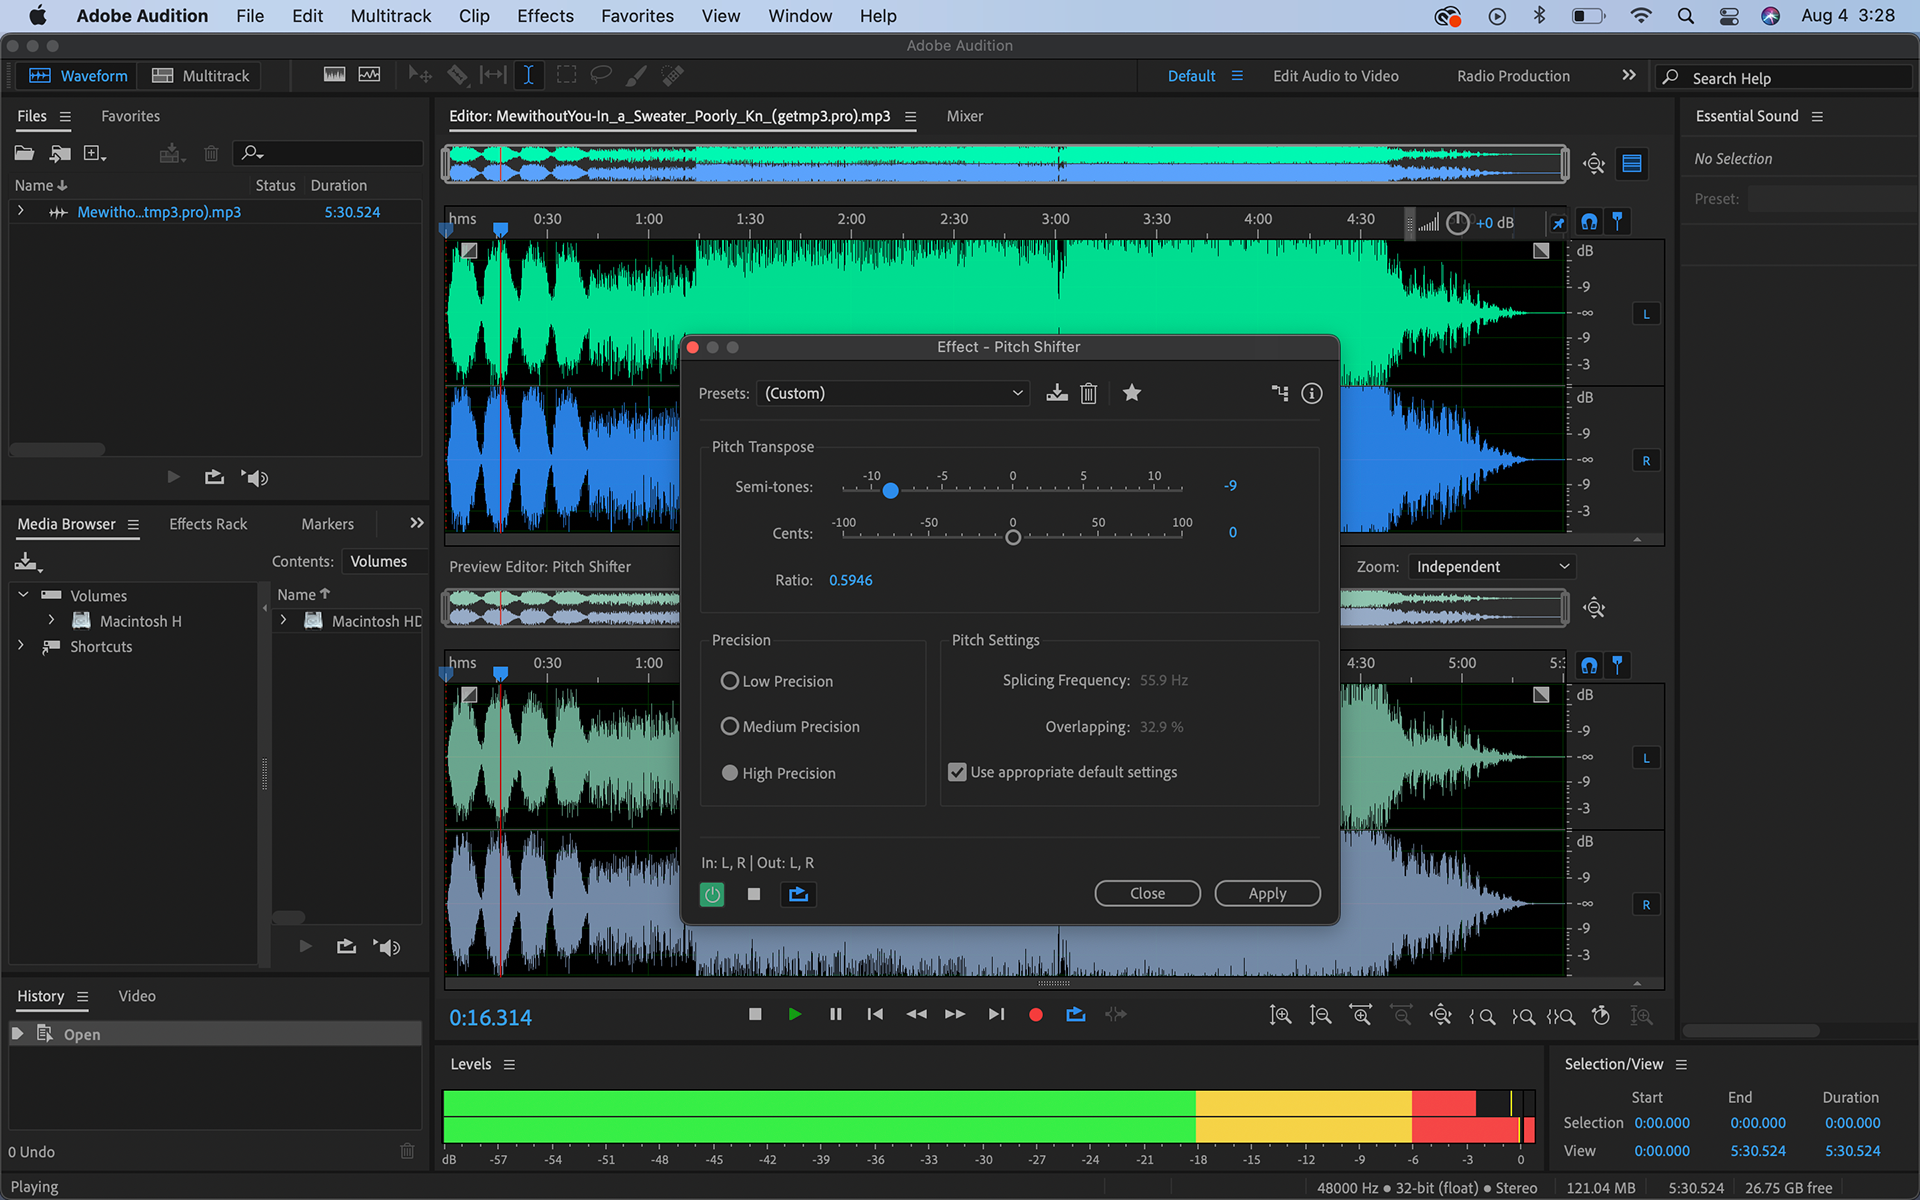Switch to the Effects Rack tab
Viewport: 1920px width, 1200px height.
tap(208, 524)
